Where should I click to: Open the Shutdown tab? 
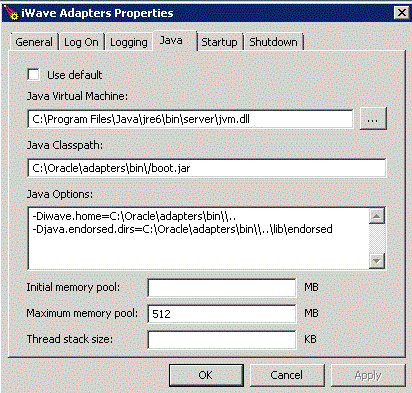point(273,42)
